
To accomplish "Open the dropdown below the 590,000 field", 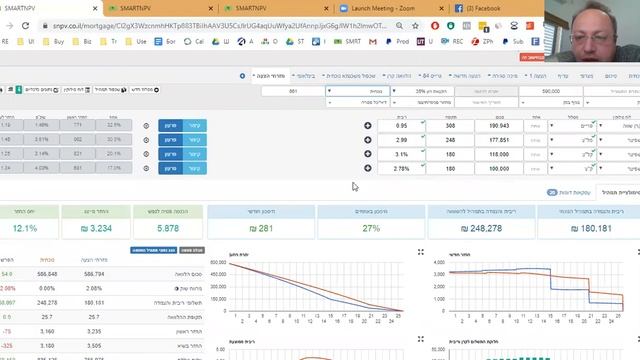I will pyautogui.click(x=551, y=102).
